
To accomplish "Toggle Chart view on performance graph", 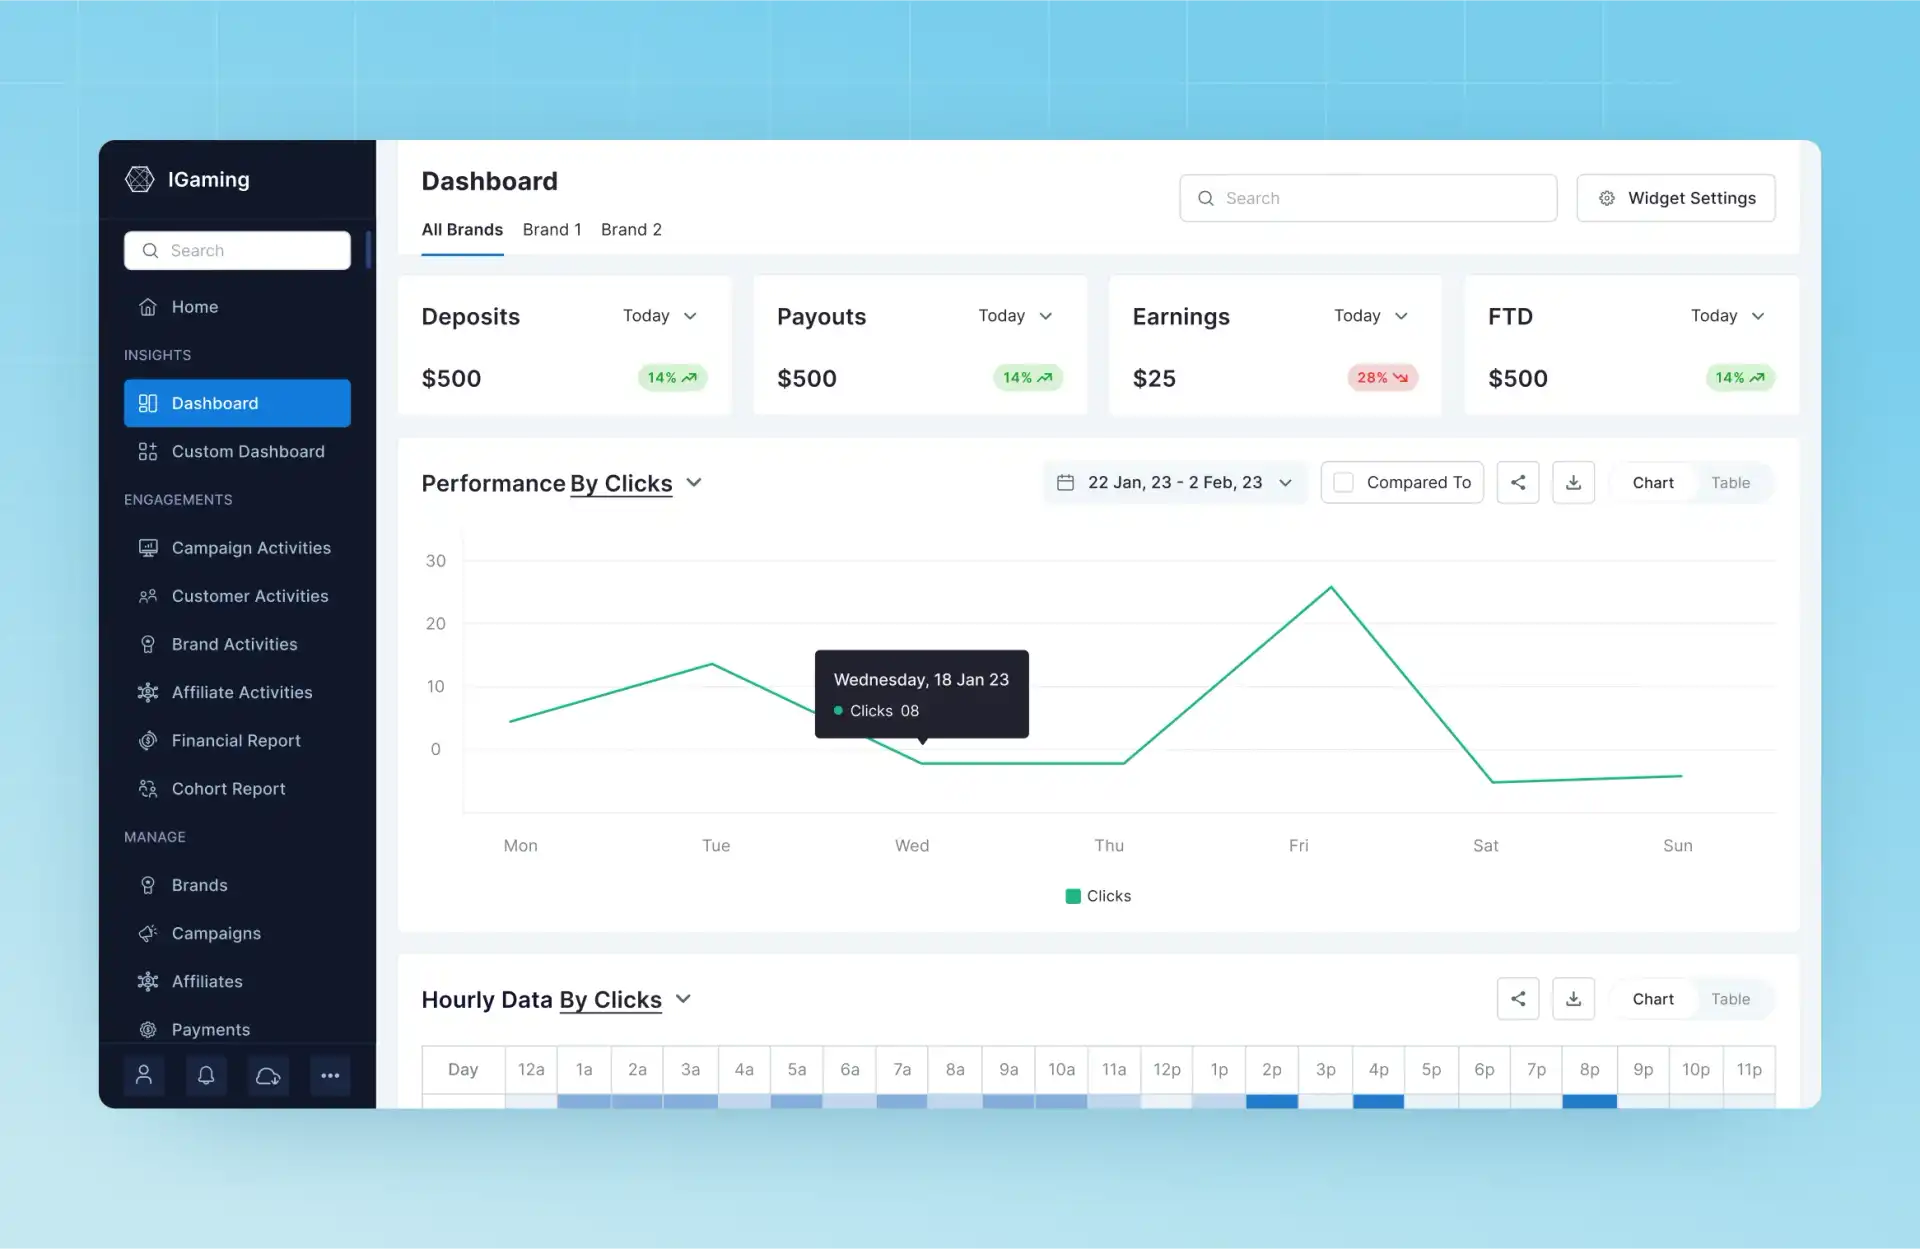I will (1653, 481).
